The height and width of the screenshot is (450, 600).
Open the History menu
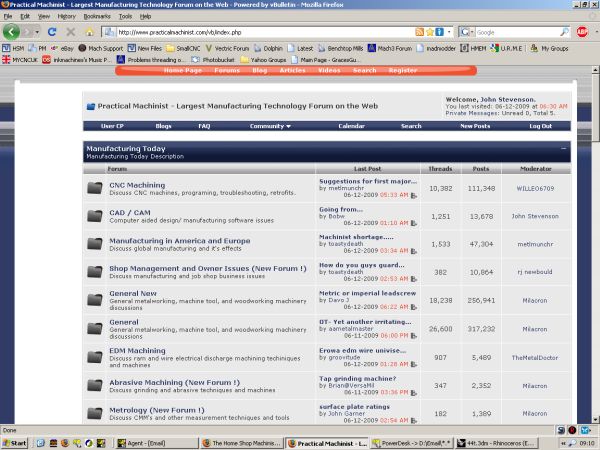coord(66,16)
